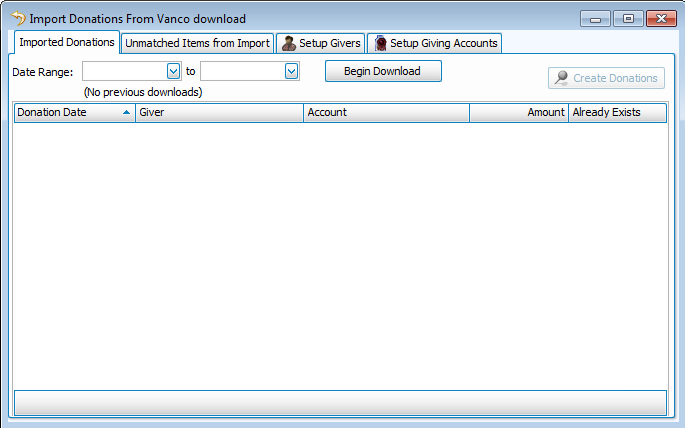Click the Donation Date column header
This screenshot has height=428, width=685.
tap(66, 113)
